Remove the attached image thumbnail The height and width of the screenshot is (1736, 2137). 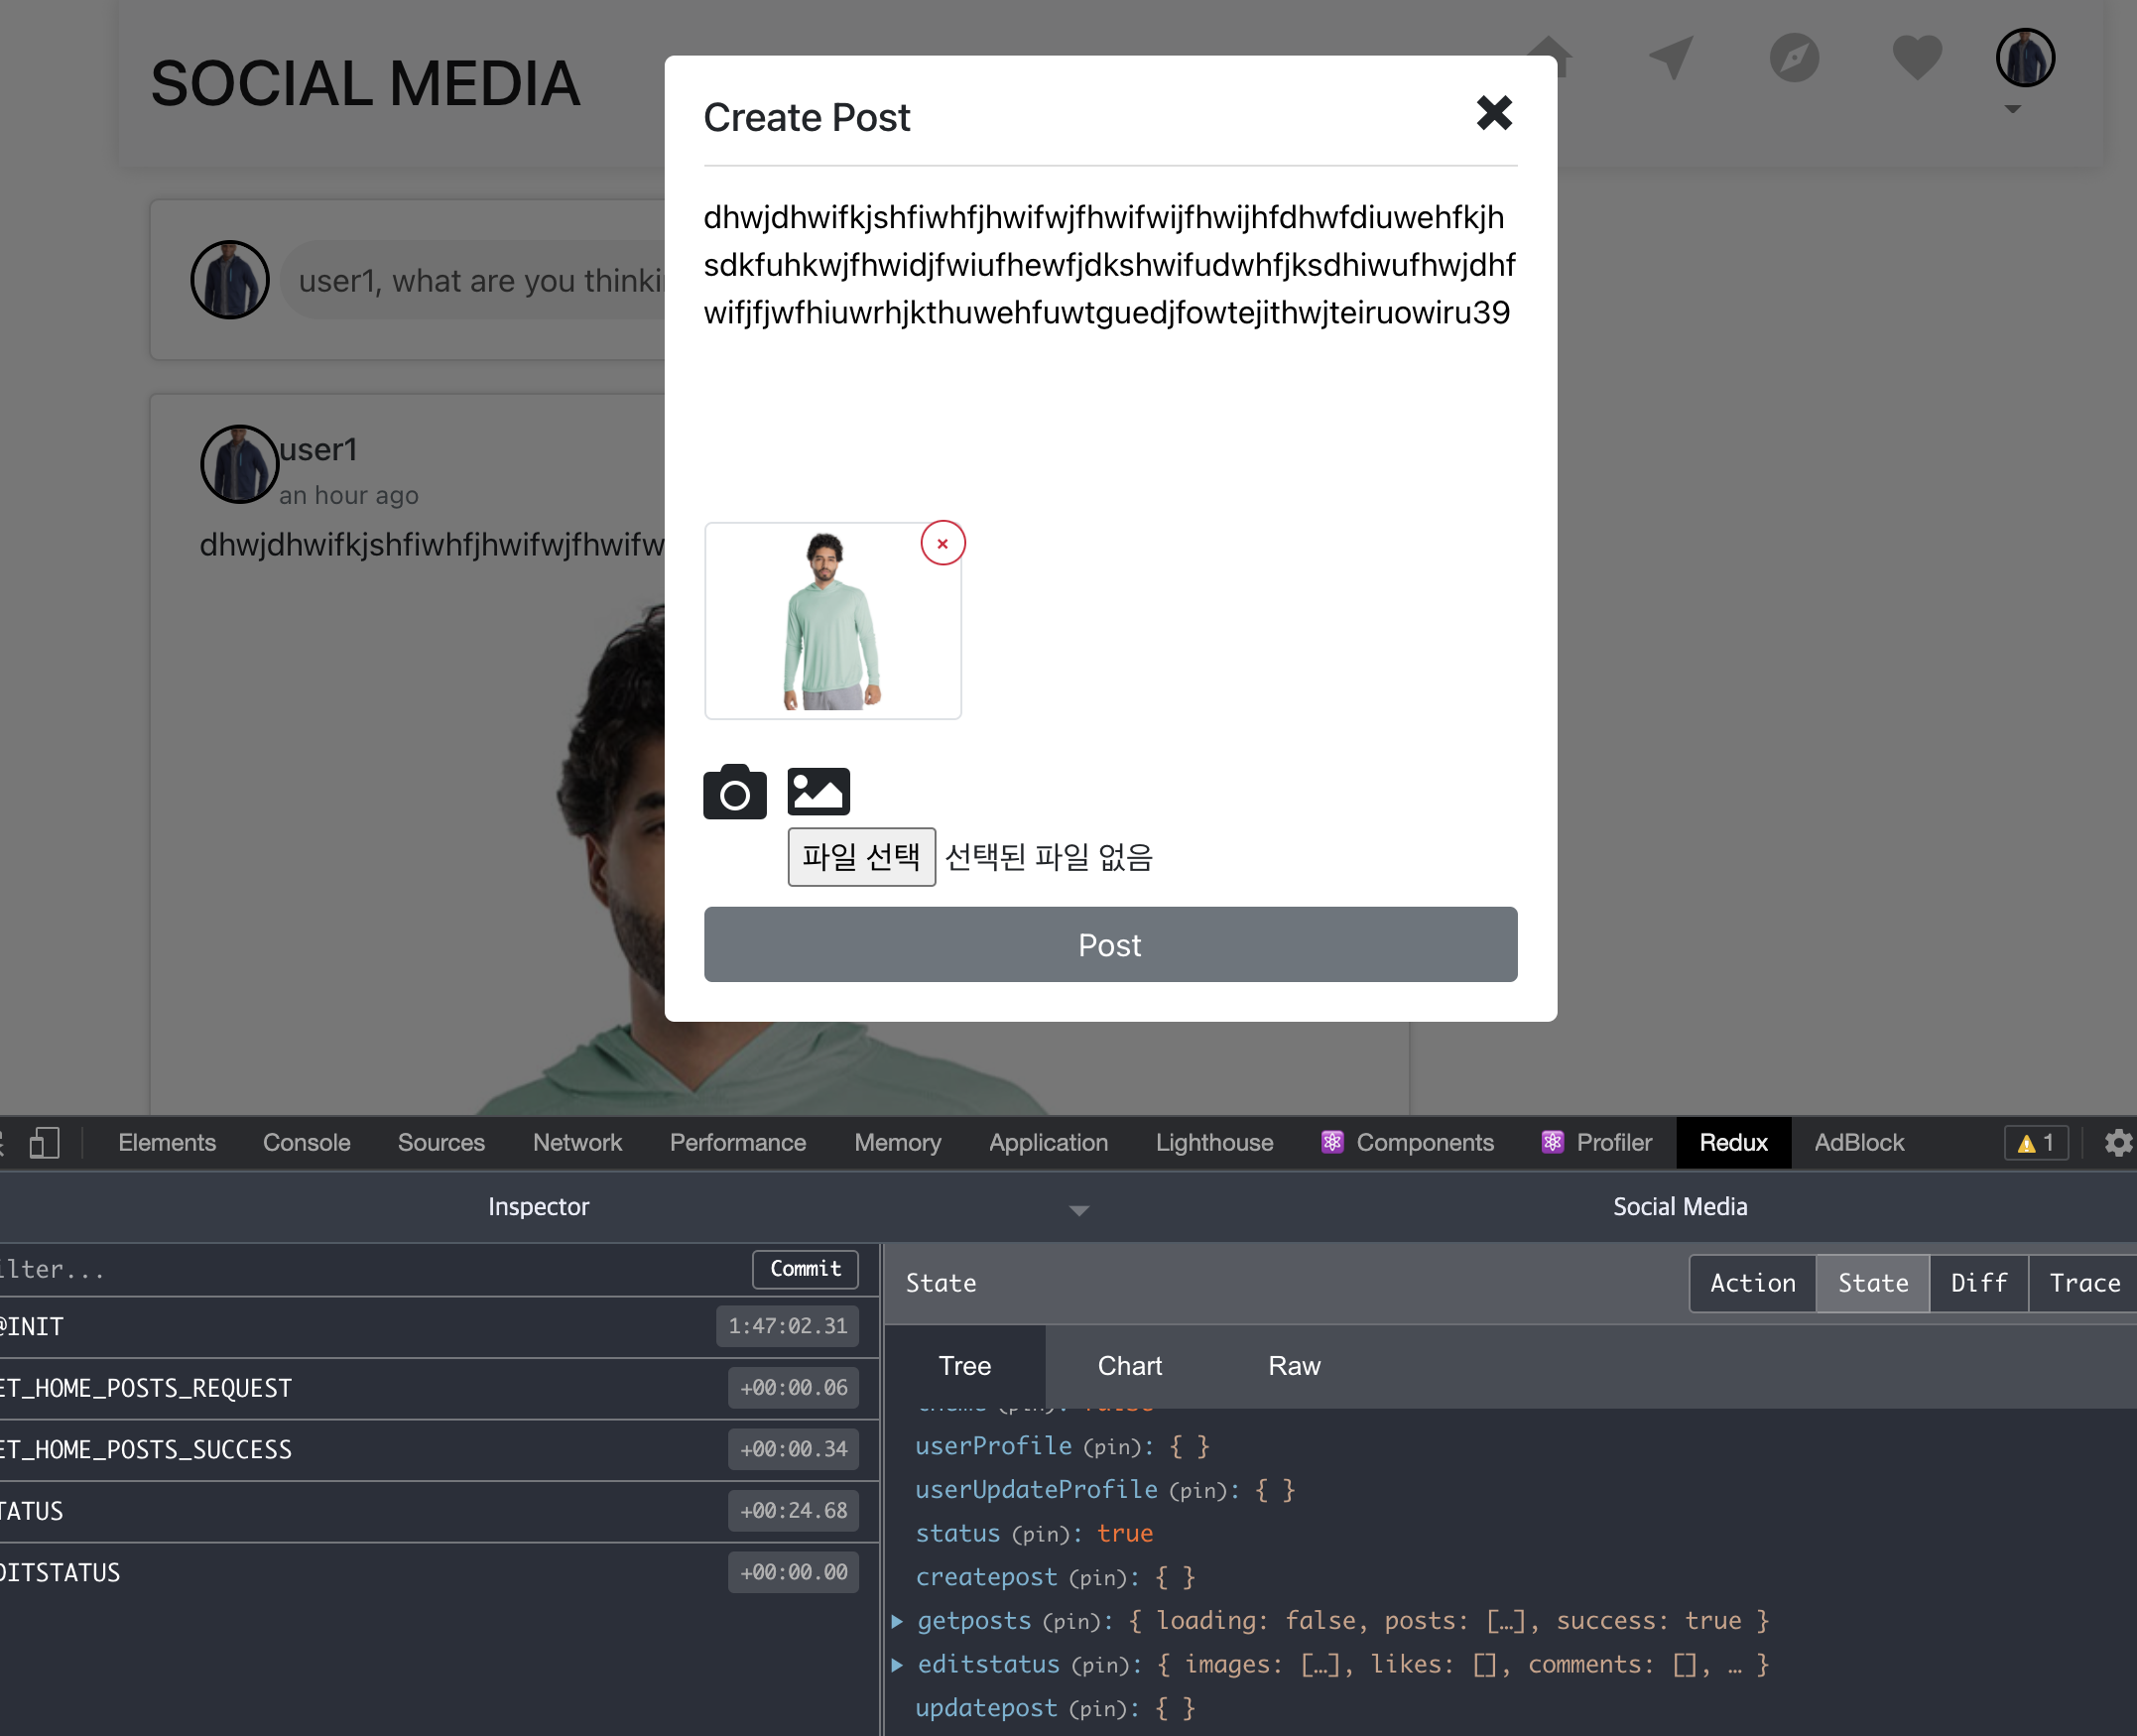point(942,543)
